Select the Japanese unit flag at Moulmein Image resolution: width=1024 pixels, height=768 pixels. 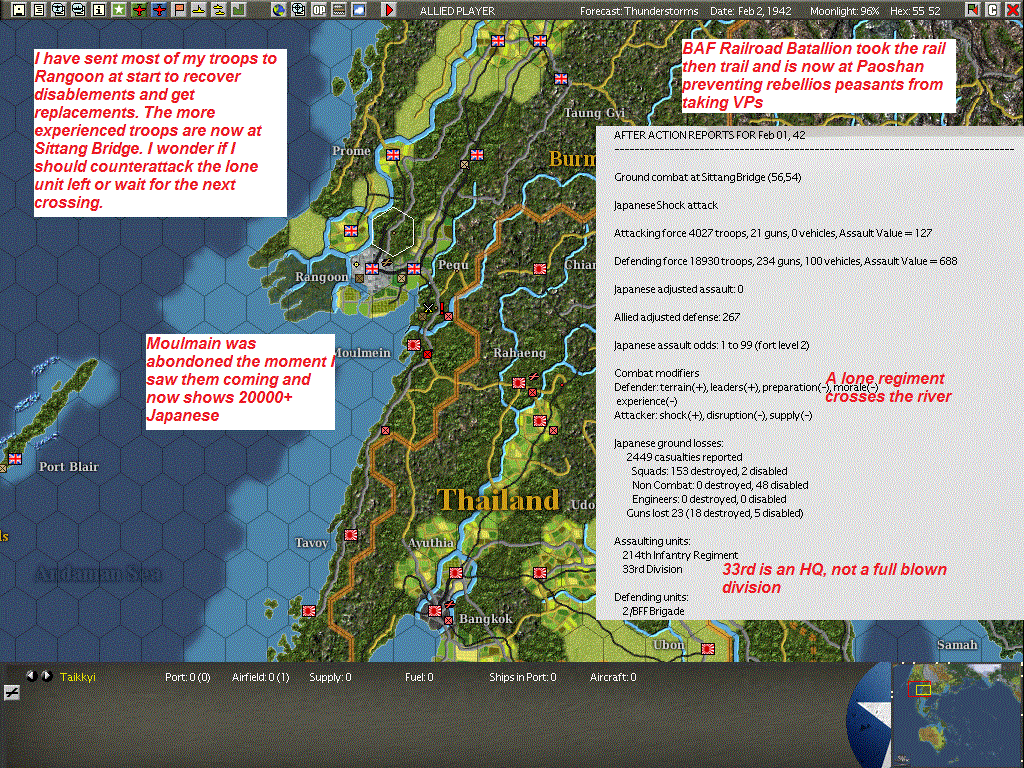[x=414, y=344]
